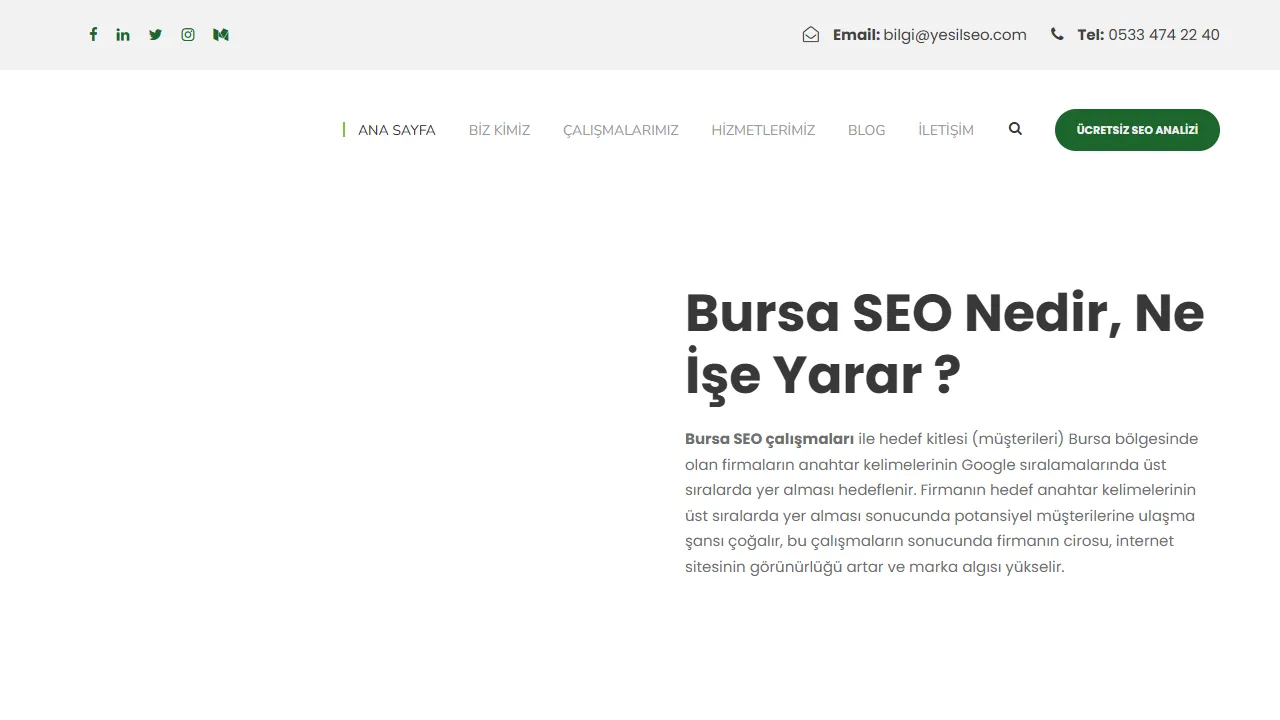1280x720 pixels.
Task: Click the green accent bar beside ANA SAYFA
Action: point(344,130)
